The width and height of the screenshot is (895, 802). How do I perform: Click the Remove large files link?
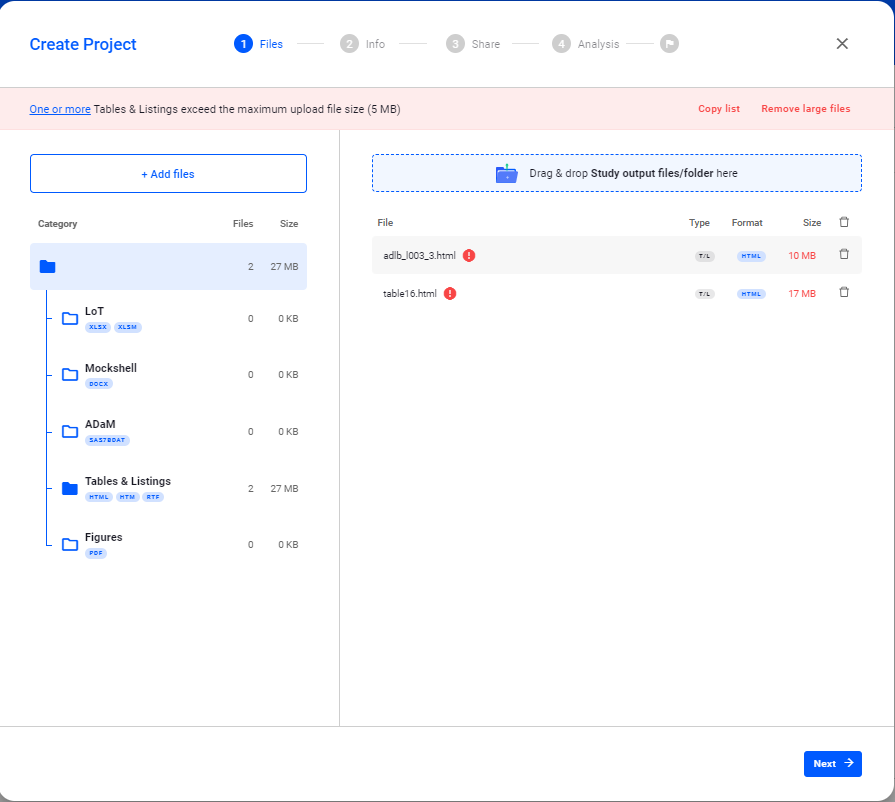[x=805, y=108]
